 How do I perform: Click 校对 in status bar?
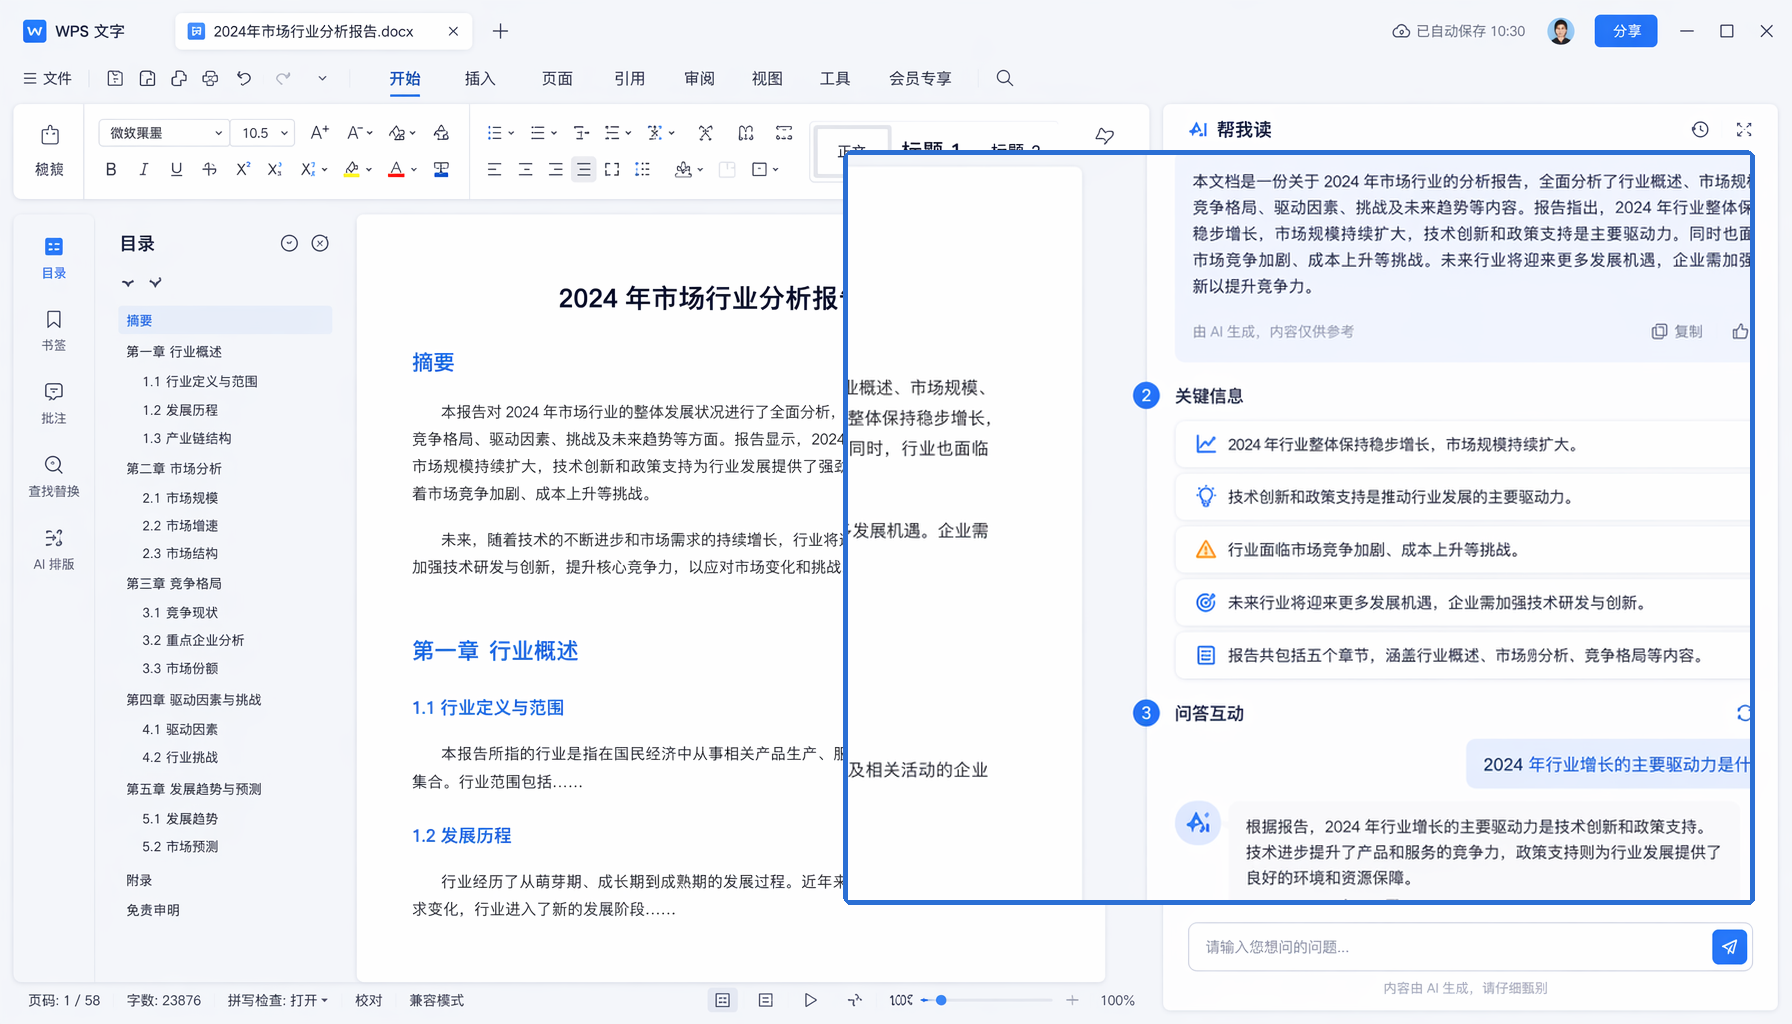369,1000
